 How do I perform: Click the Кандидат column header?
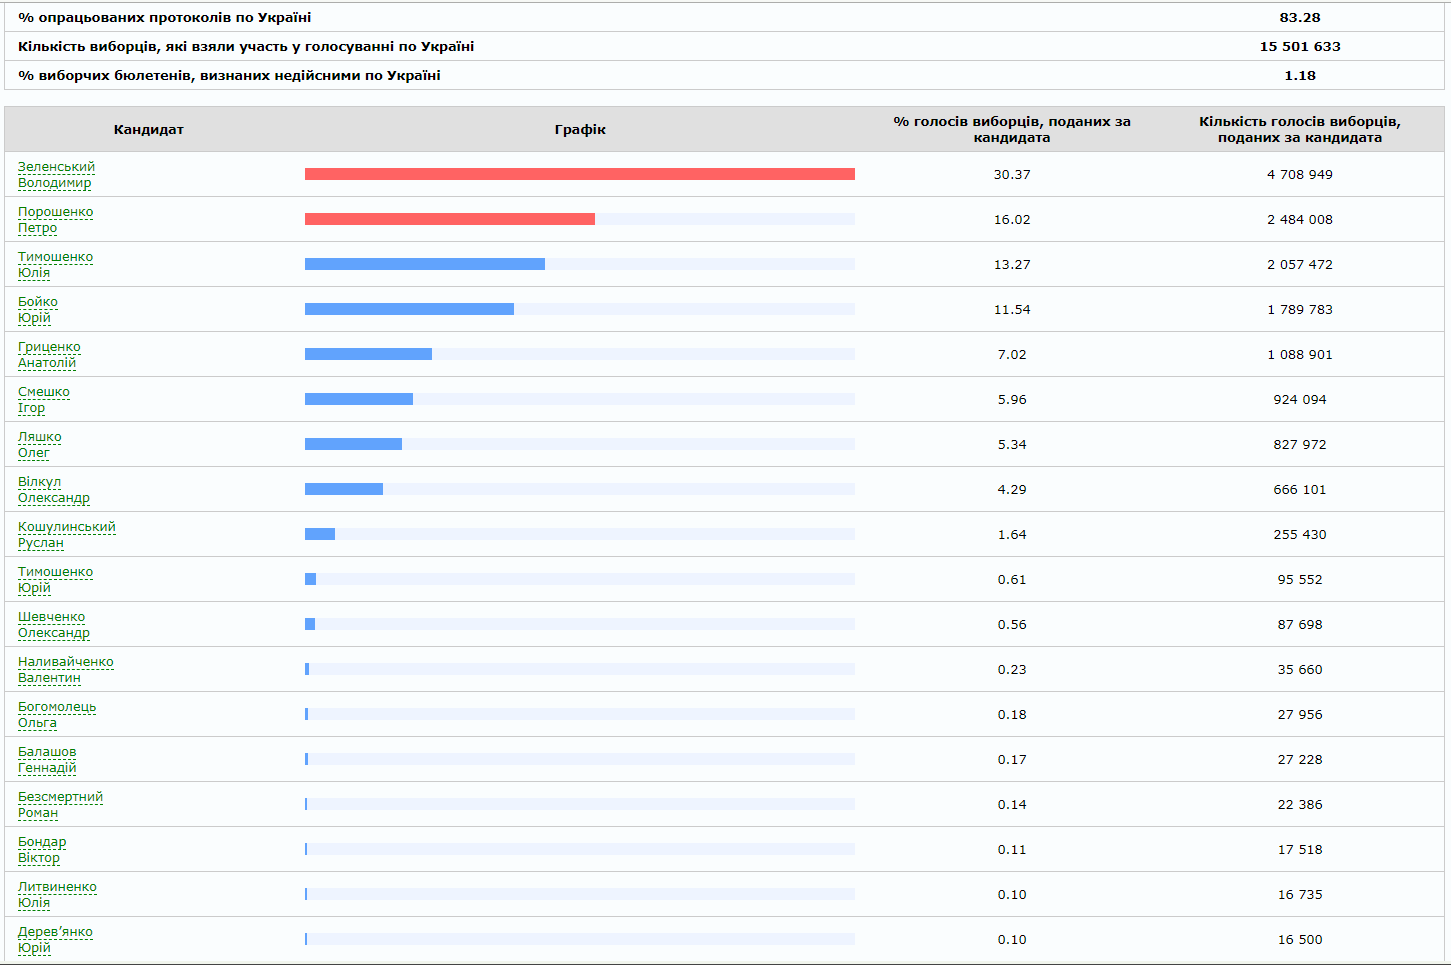(148, 130)
